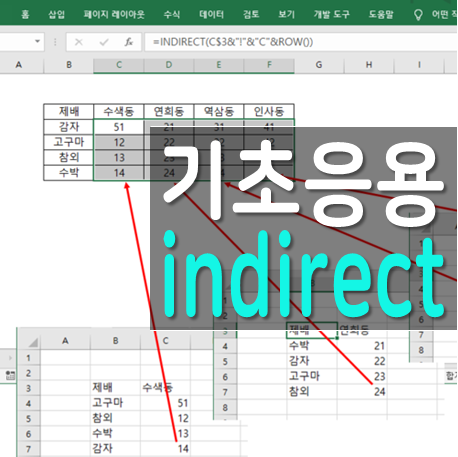The image size is (458, 457).
Task: Select row header 3 beside 제배 in the 수색동 sheet
Action: 28,388
